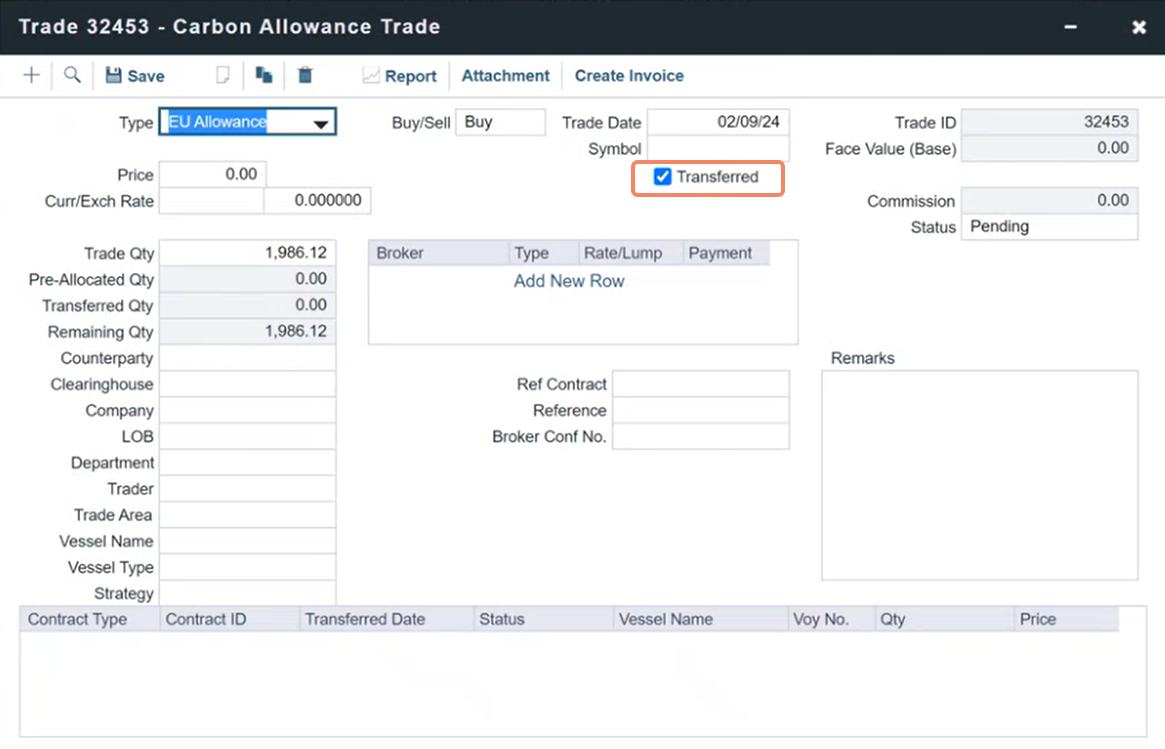Click the Transferred Date column header
Image resolution: width=1165 pixels, height=749 pixels.
click(x=365, y=619)
